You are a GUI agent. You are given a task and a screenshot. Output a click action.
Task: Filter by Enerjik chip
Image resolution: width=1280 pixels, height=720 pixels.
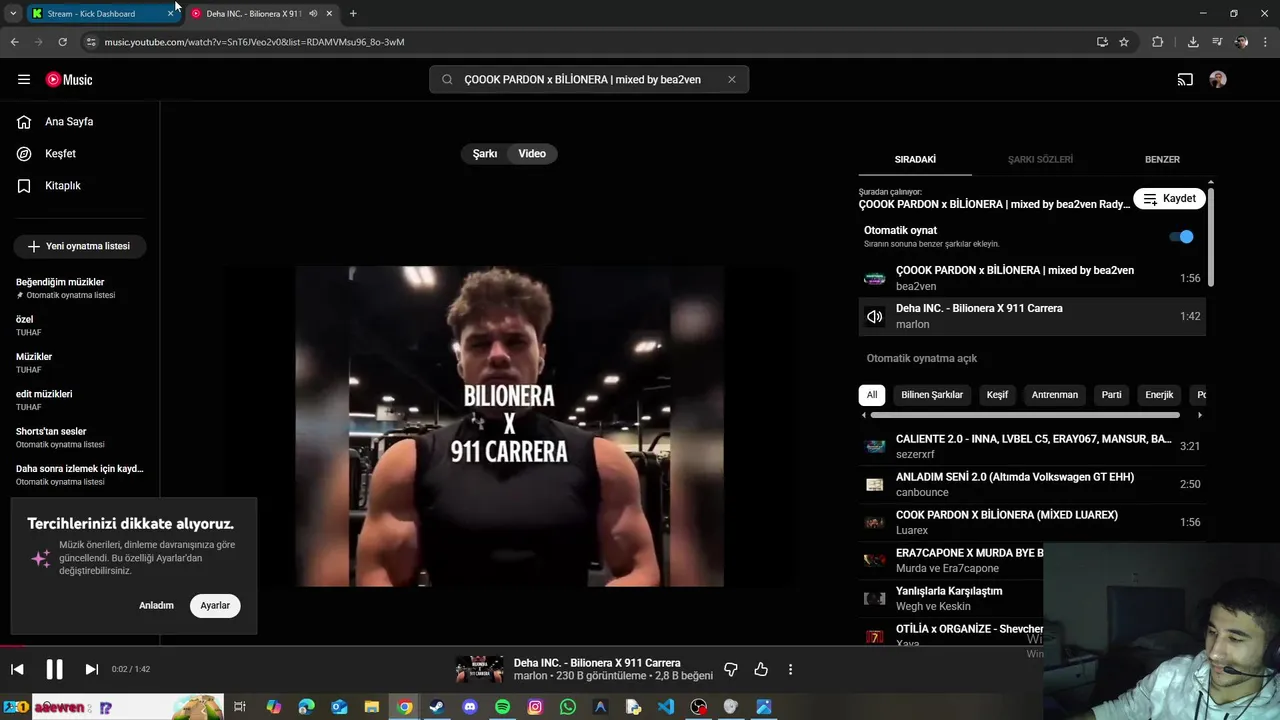pos(1159,395)
